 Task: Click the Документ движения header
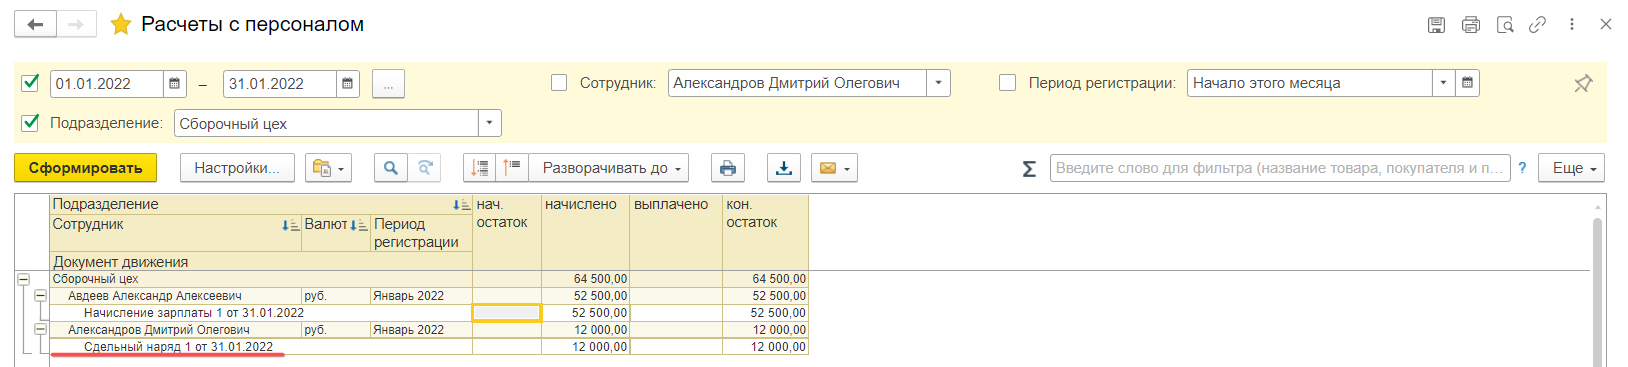261,262
